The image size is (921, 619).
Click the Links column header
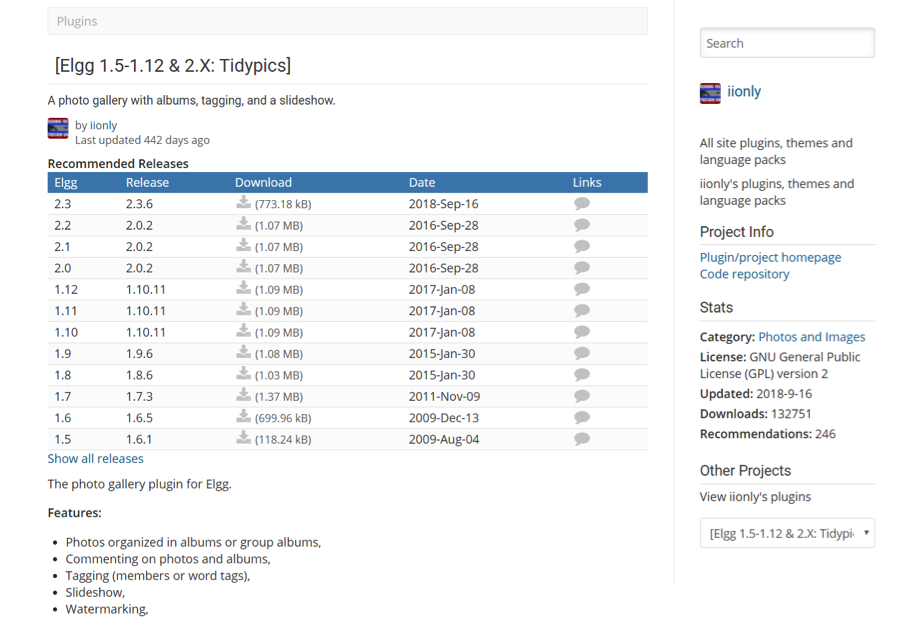point(587,183)
